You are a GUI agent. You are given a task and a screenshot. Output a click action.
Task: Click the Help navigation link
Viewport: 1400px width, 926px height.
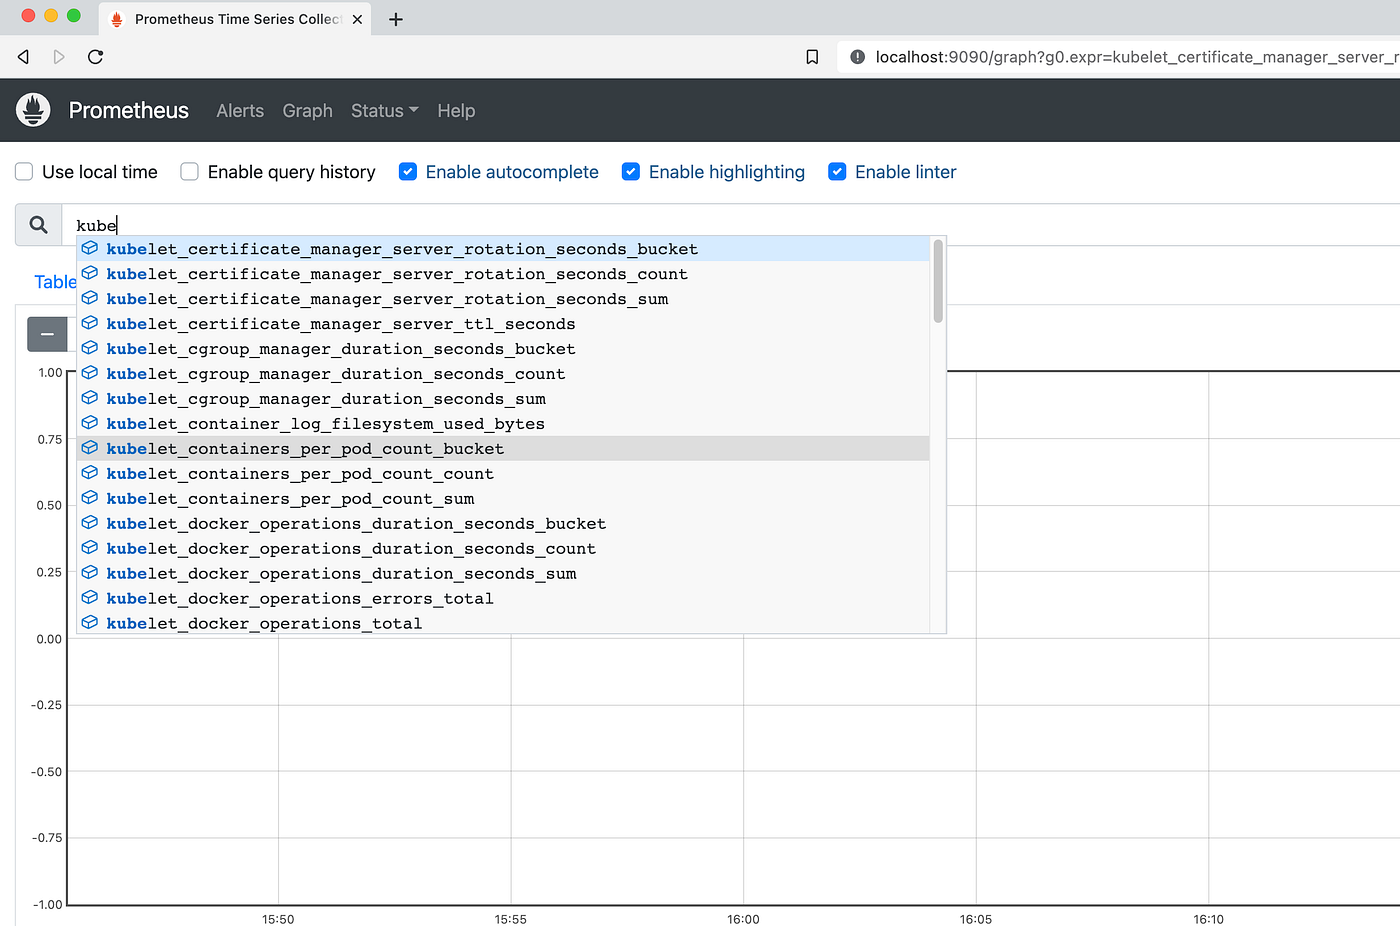pos(456,111)
